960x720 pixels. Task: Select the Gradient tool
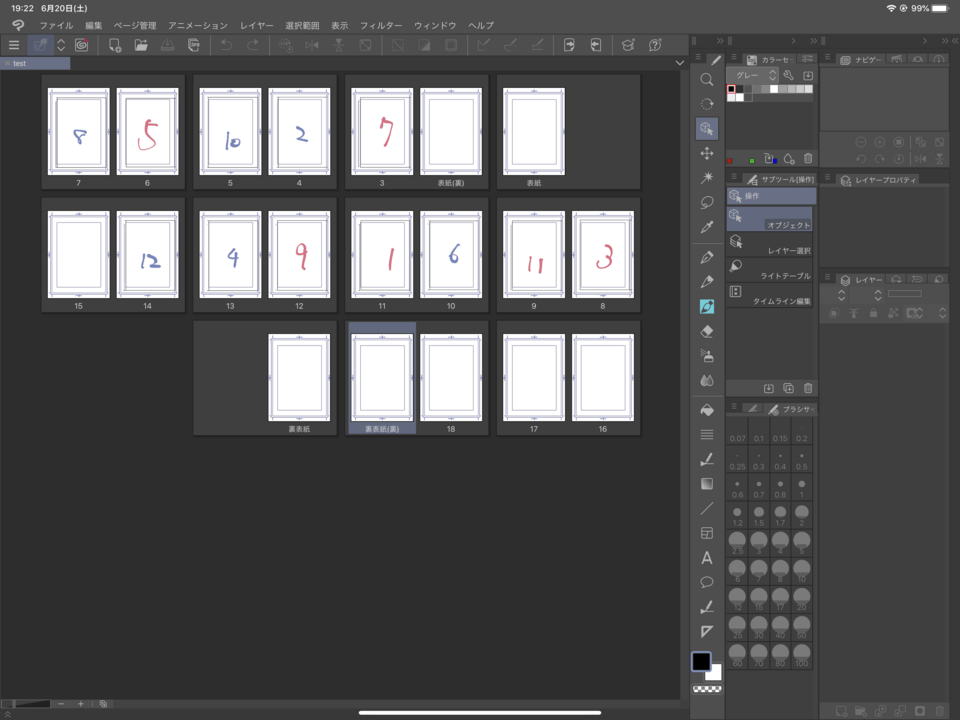click(x=707, y=484)
